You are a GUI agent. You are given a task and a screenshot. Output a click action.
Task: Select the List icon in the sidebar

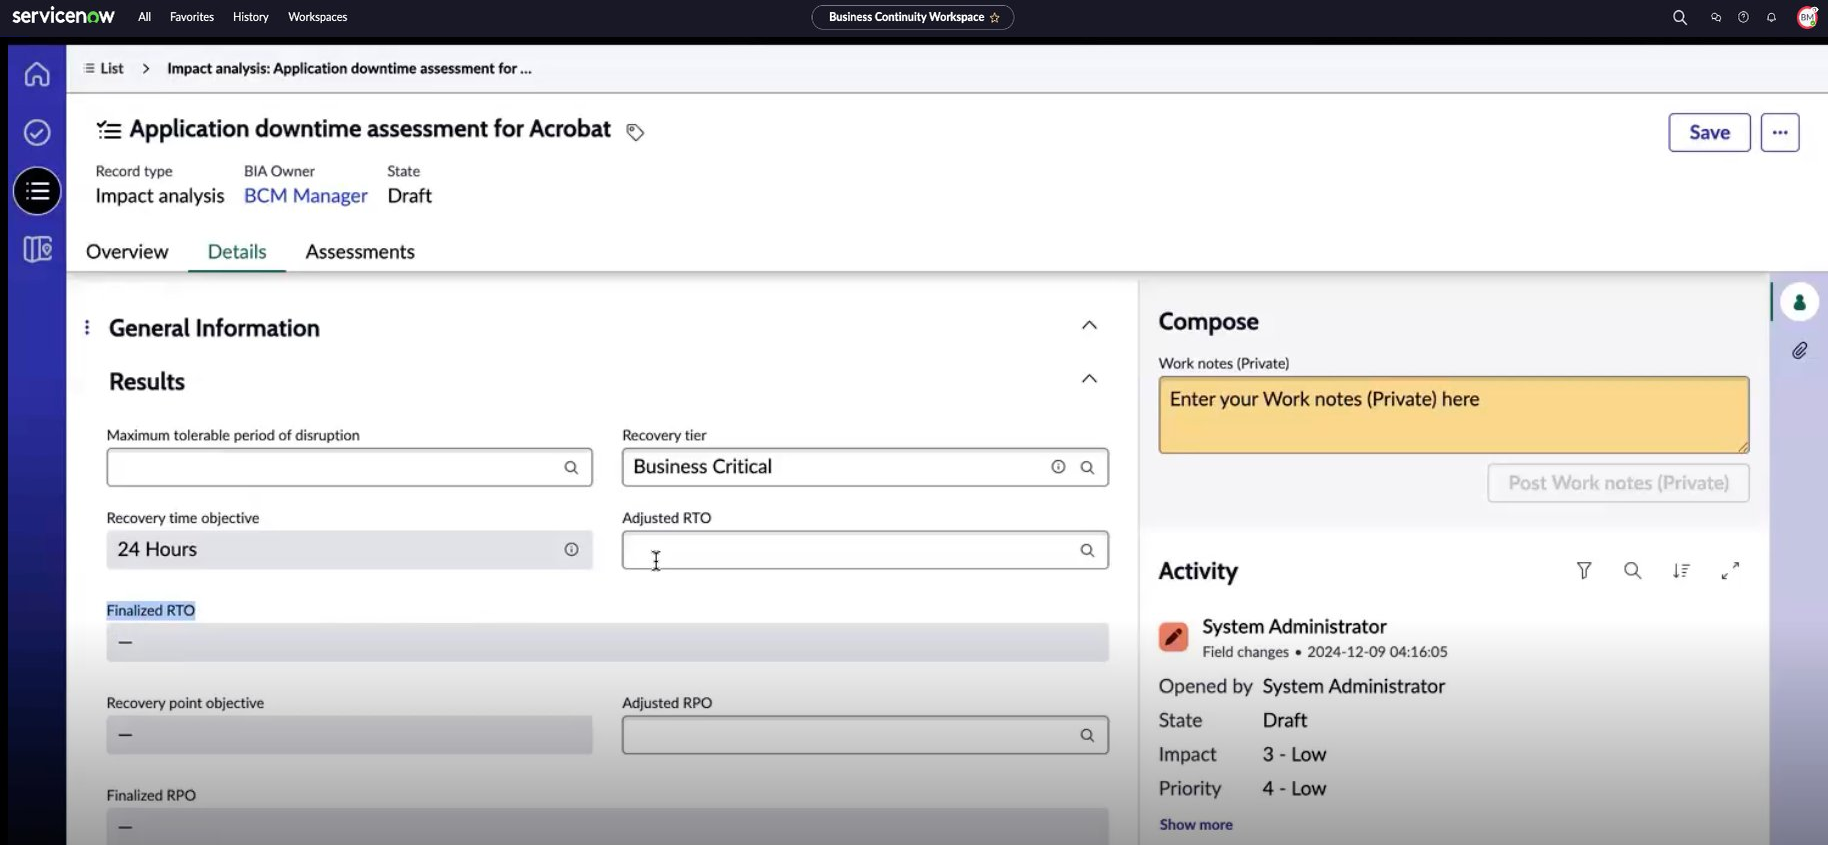point(37,191)
